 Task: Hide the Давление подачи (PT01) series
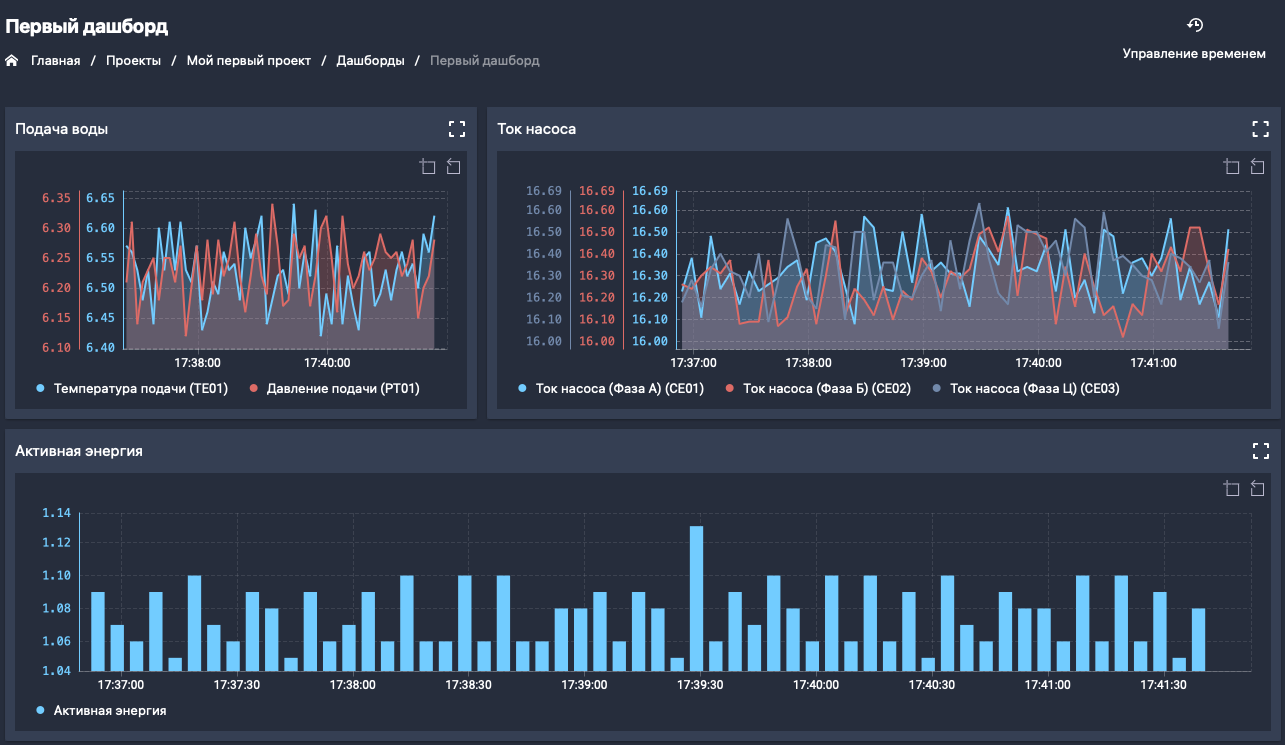334,389
